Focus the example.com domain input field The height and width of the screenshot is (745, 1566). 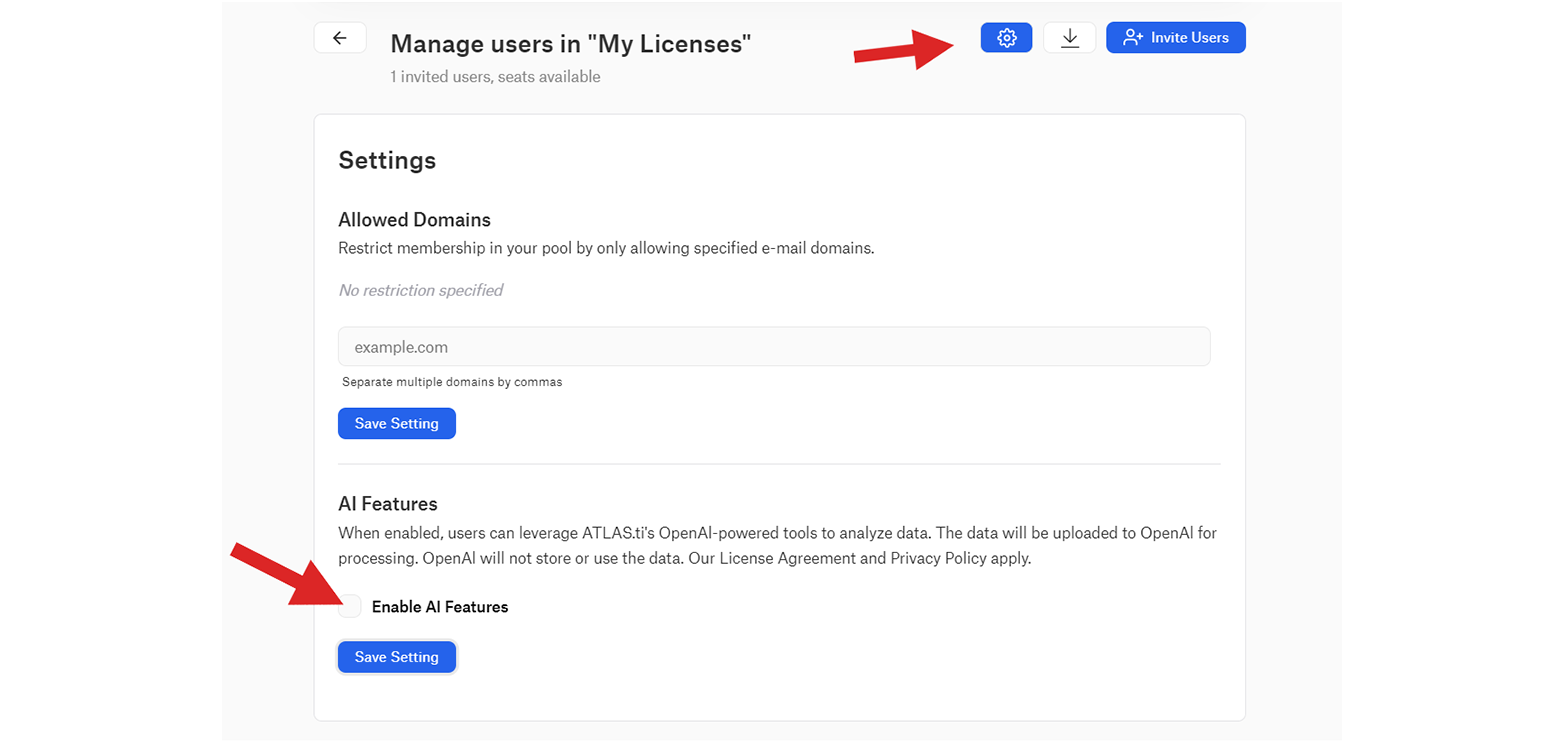click(773, 347)
